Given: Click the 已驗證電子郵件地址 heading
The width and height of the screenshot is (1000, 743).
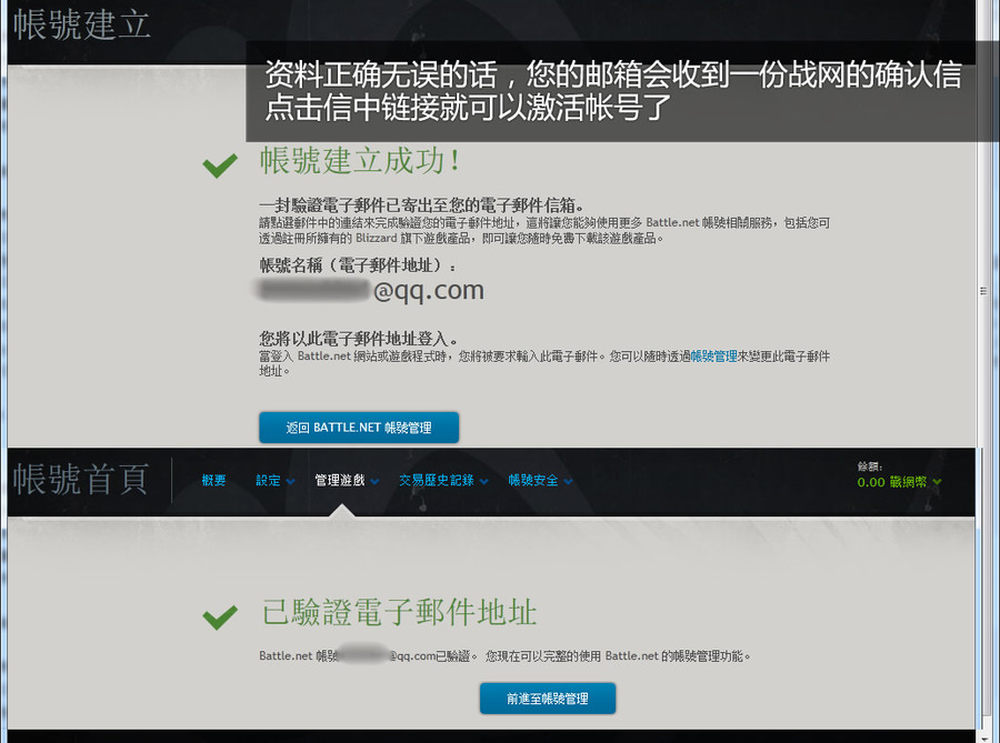Looking at the screenshot, I should [399, 613].
